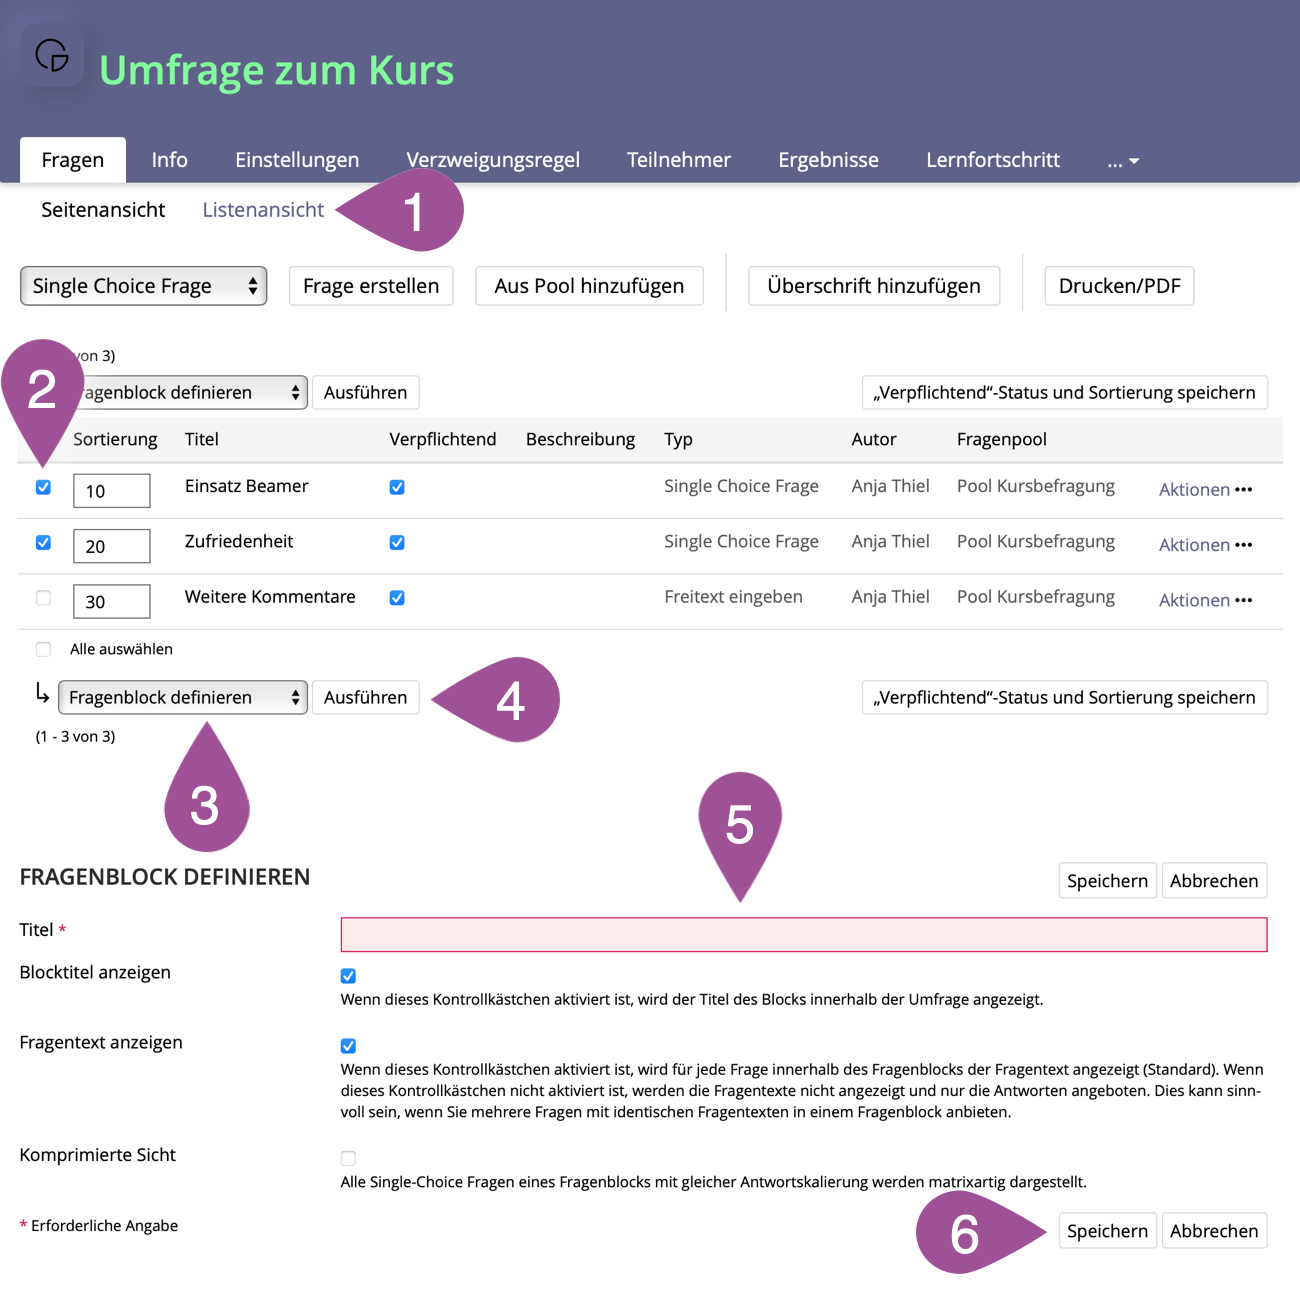
Task: Select the Weitere Kommentare row checkbox
Action: tap(43, 598)
